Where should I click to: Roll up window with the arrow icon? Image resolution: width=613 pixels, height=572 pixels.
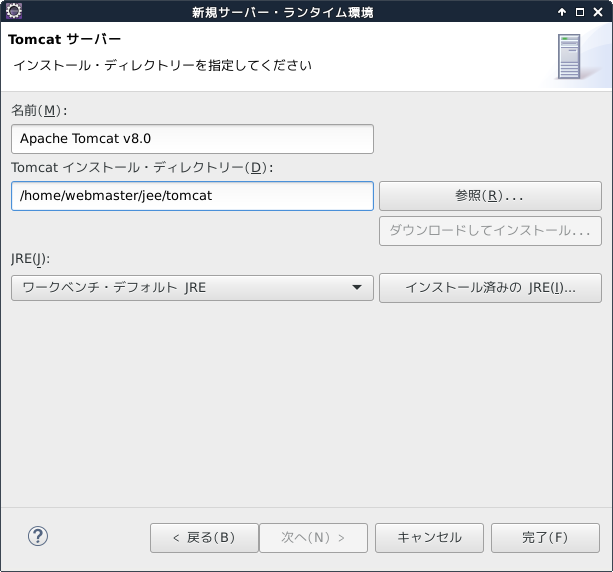(x=562, y=12)
